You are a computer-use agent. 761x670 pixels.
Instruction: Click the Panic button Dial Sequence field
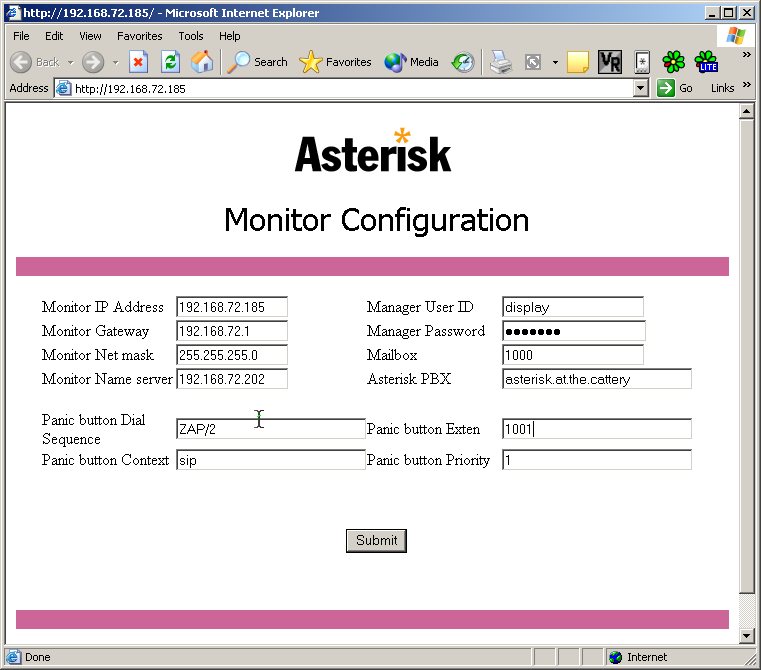tap(271, 429)
